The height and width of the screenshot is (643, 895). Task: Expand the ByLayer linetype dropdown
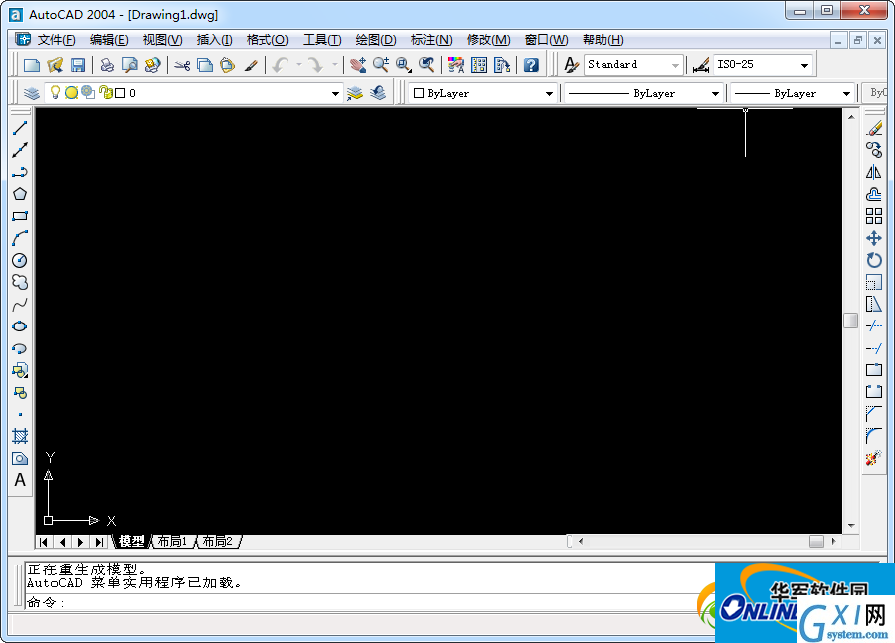(x=715, y=94)
